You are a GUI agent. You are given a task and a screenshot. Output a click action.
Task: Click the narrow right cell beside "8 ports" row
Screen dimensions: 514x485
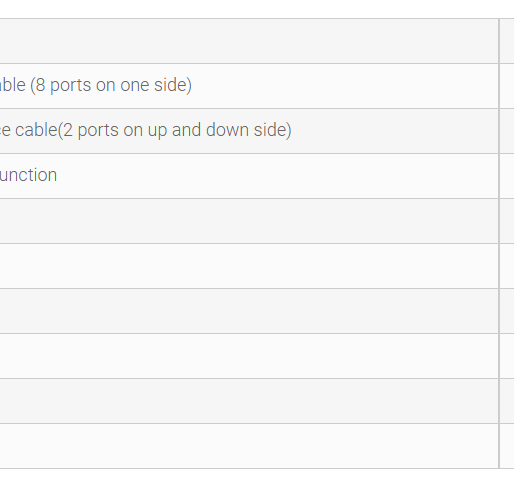point(507,86)
